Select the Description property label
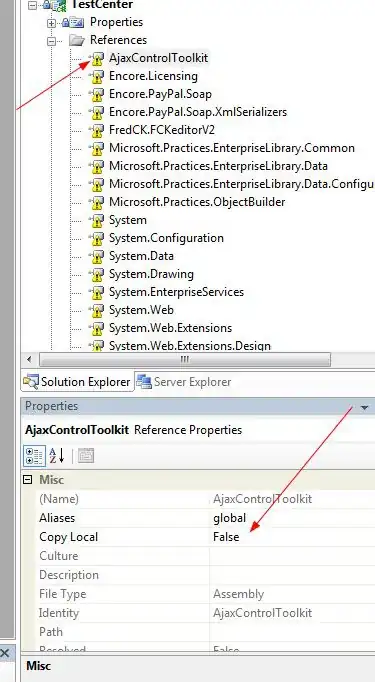 69,575
